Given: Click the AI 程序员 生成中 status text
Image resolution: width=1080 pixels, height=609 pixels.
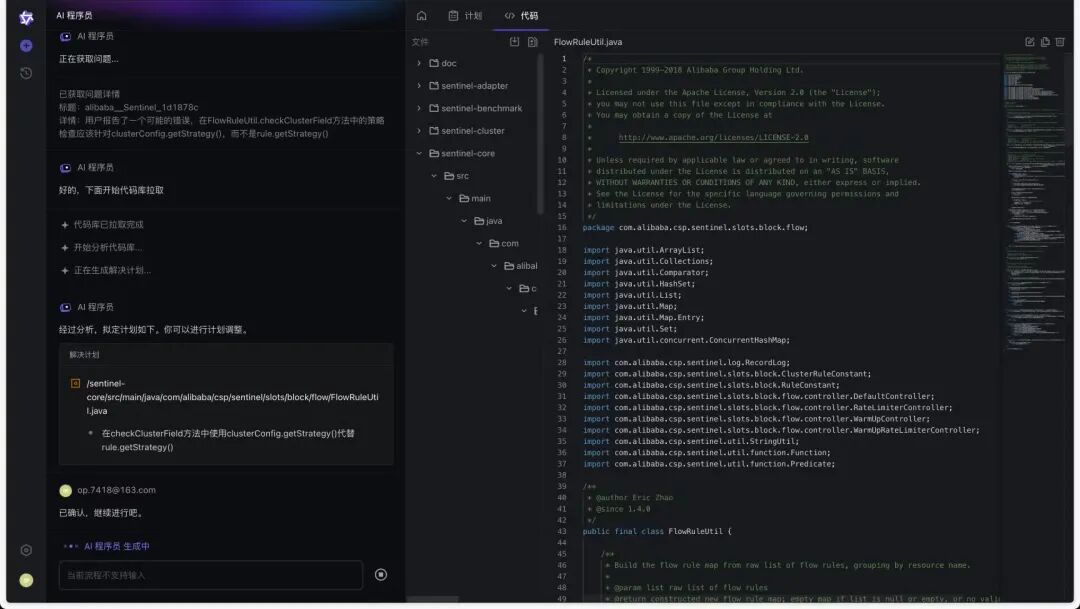Looking at the screenshot, I should coord(116,546).
